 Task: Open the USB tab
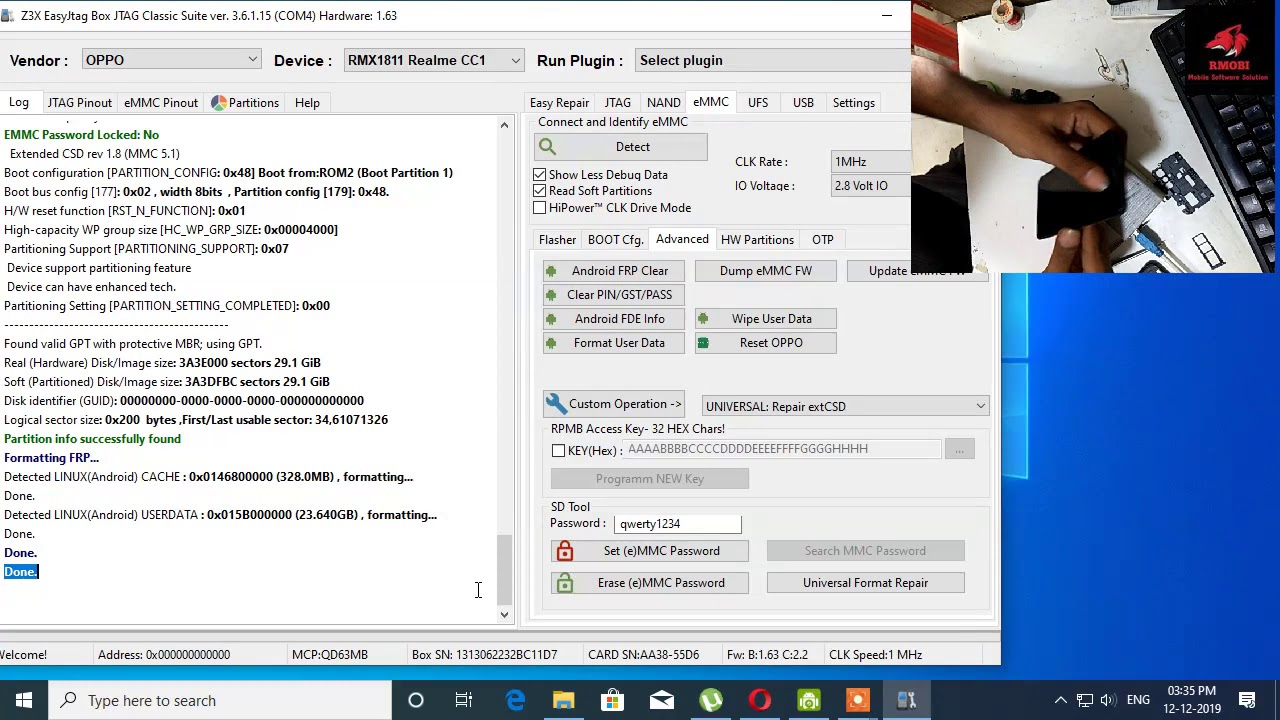point(803,103)
